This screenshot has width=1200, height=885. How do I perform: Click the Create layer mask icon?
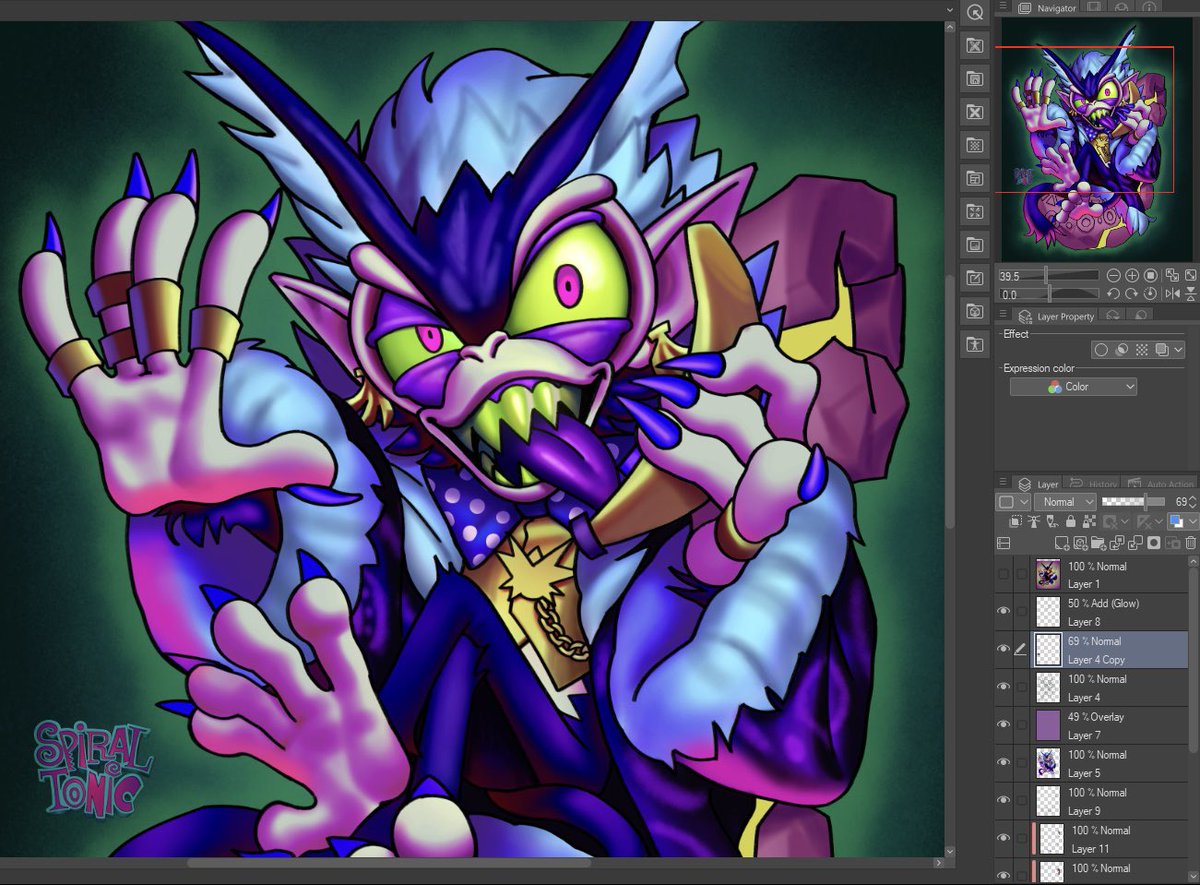click(x=1154, y=543)
